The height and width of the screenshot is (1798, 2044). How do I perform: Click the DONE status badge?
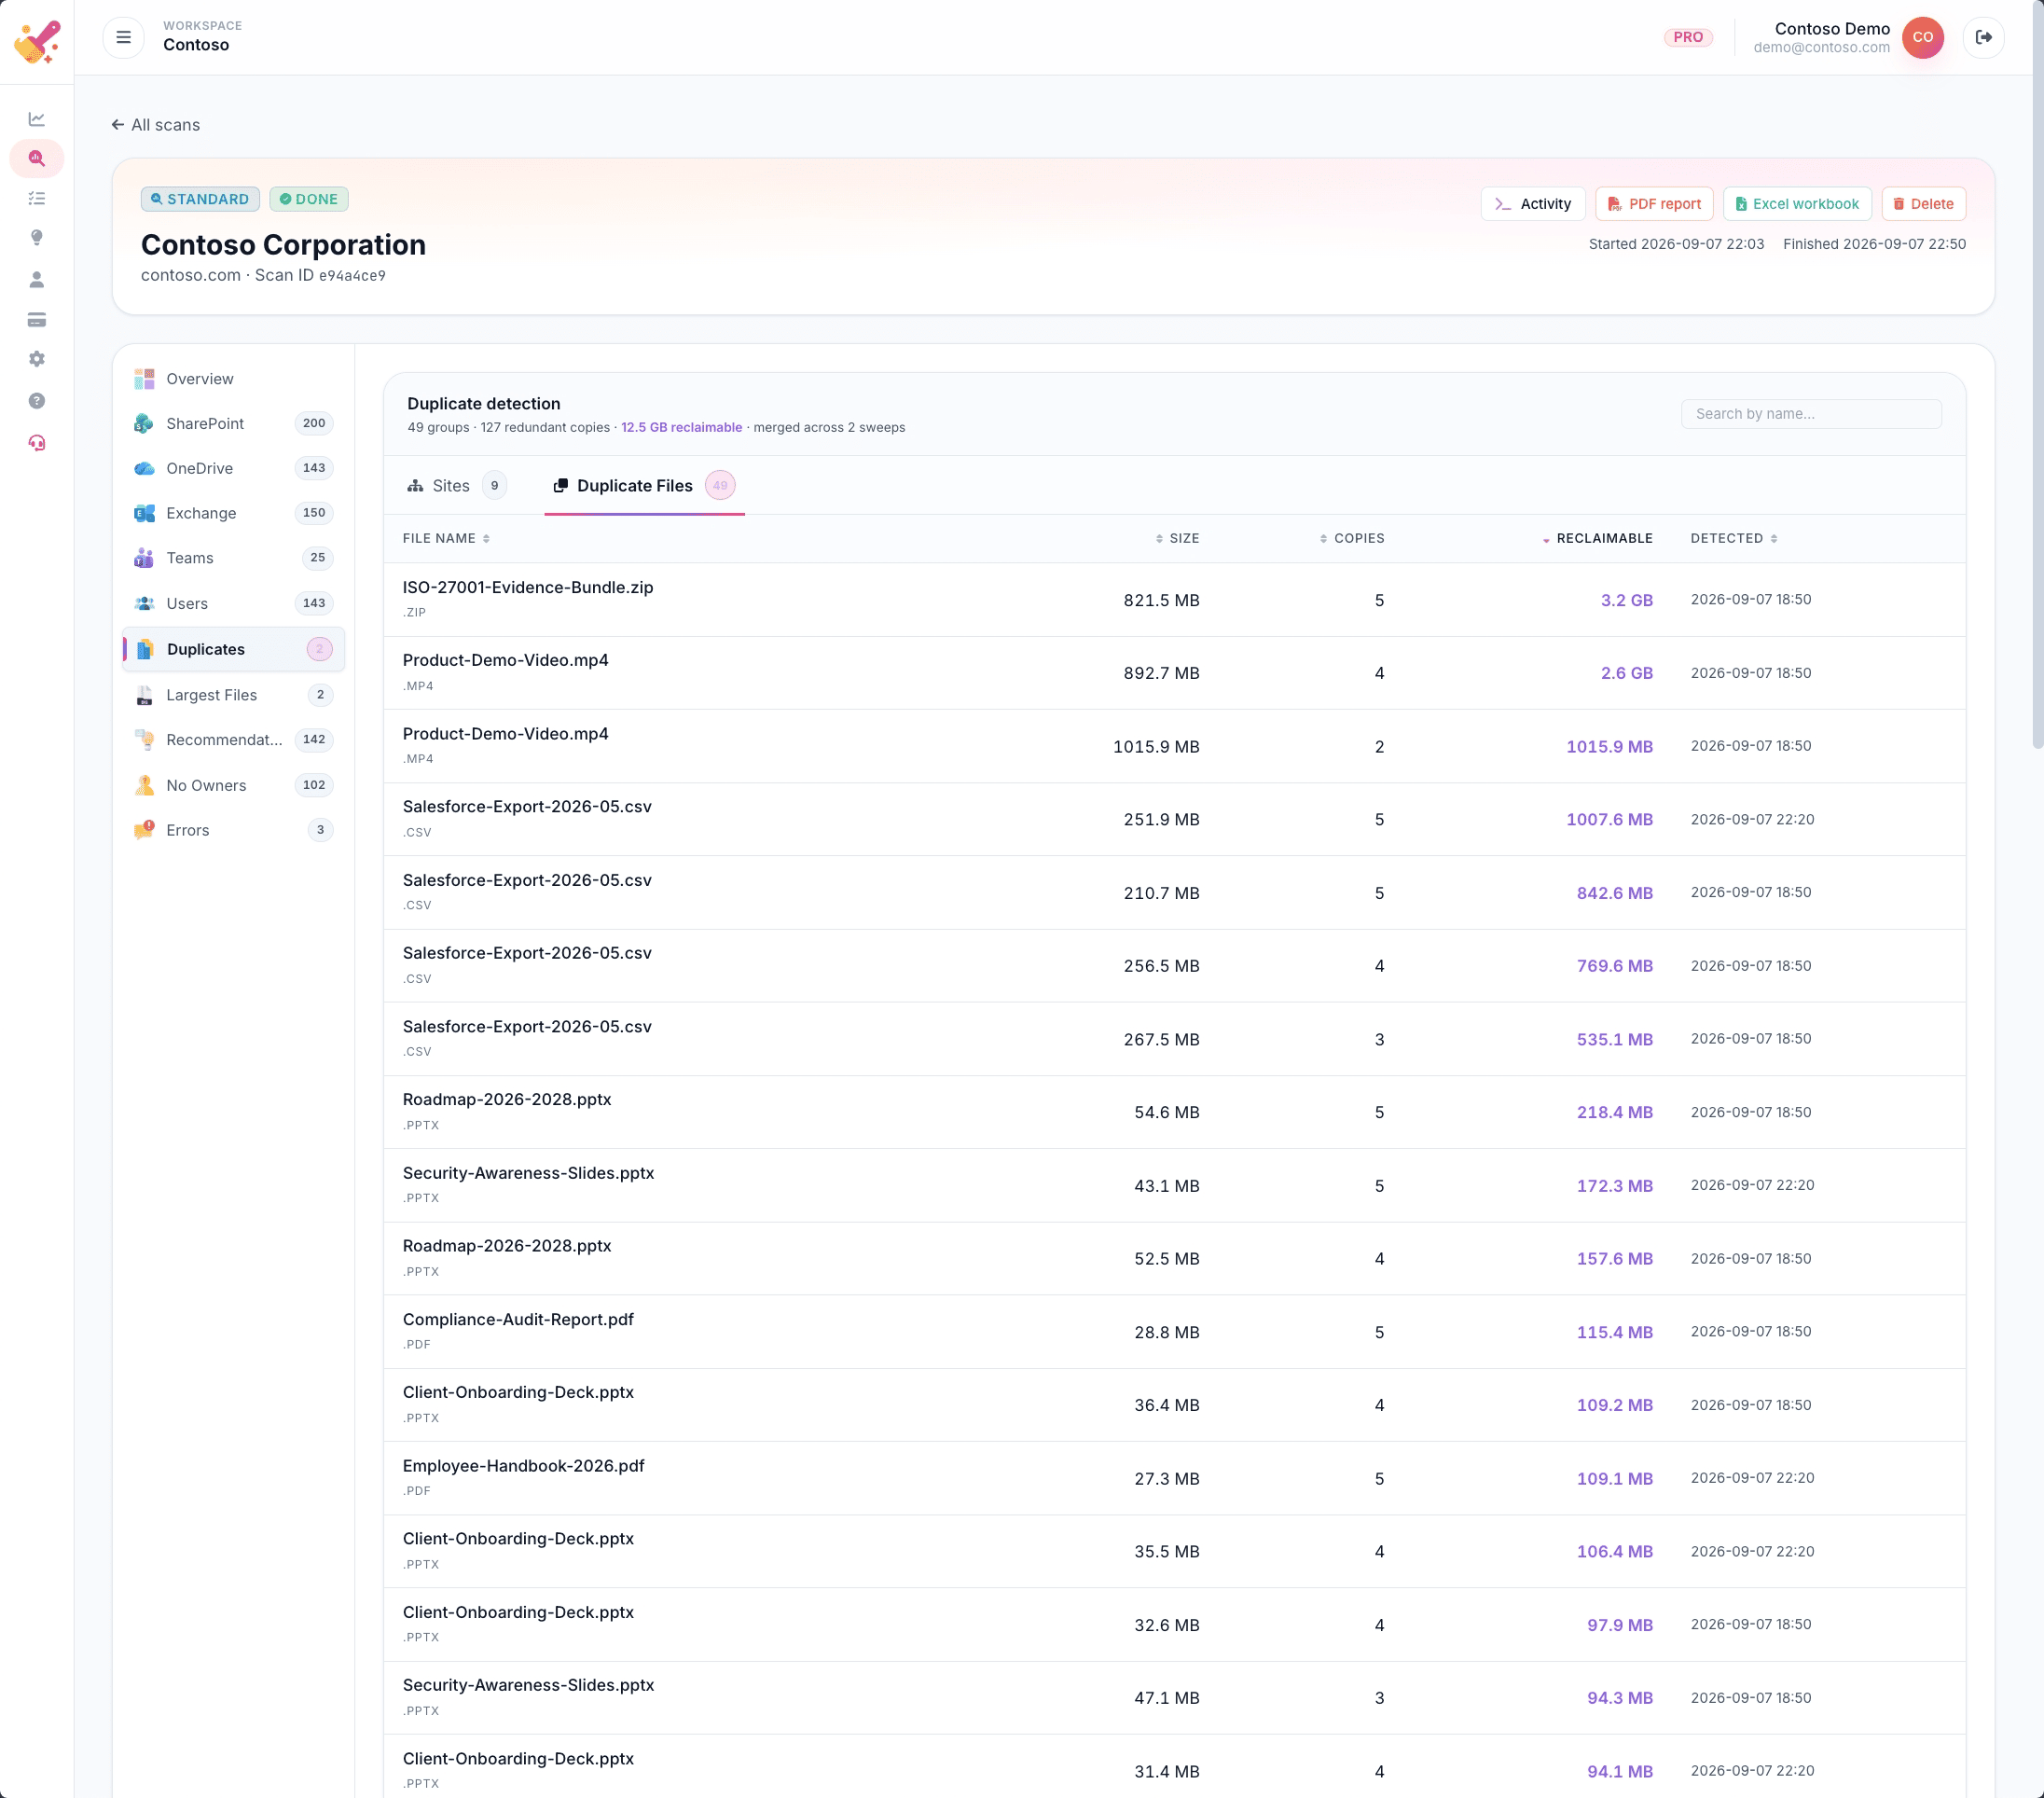[x=309, y=199]
